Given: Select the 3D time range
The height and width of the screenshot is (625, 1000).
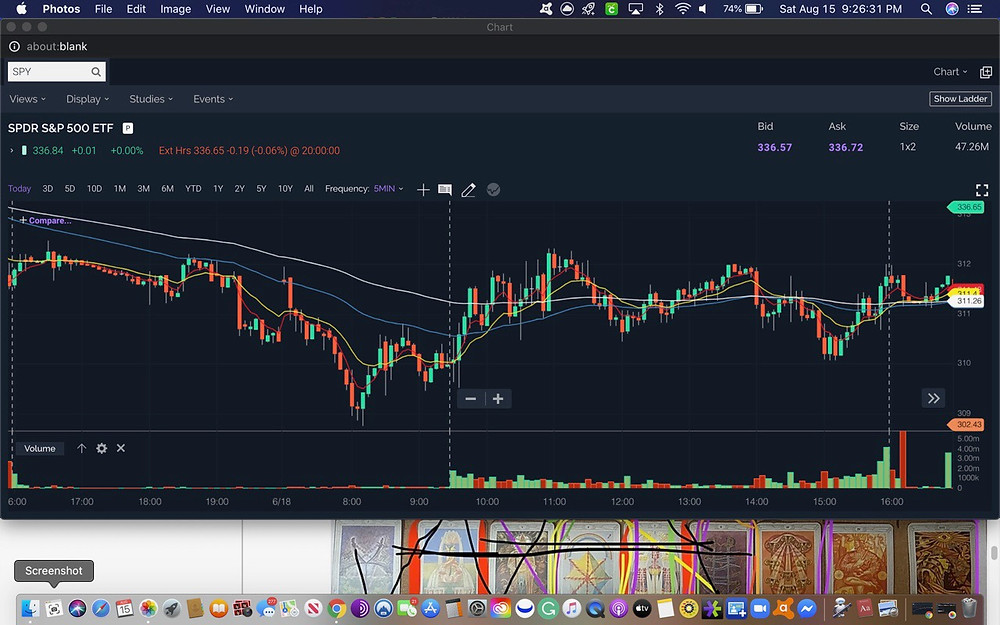Looking at the screenshot, I should [x=48, y=189].
